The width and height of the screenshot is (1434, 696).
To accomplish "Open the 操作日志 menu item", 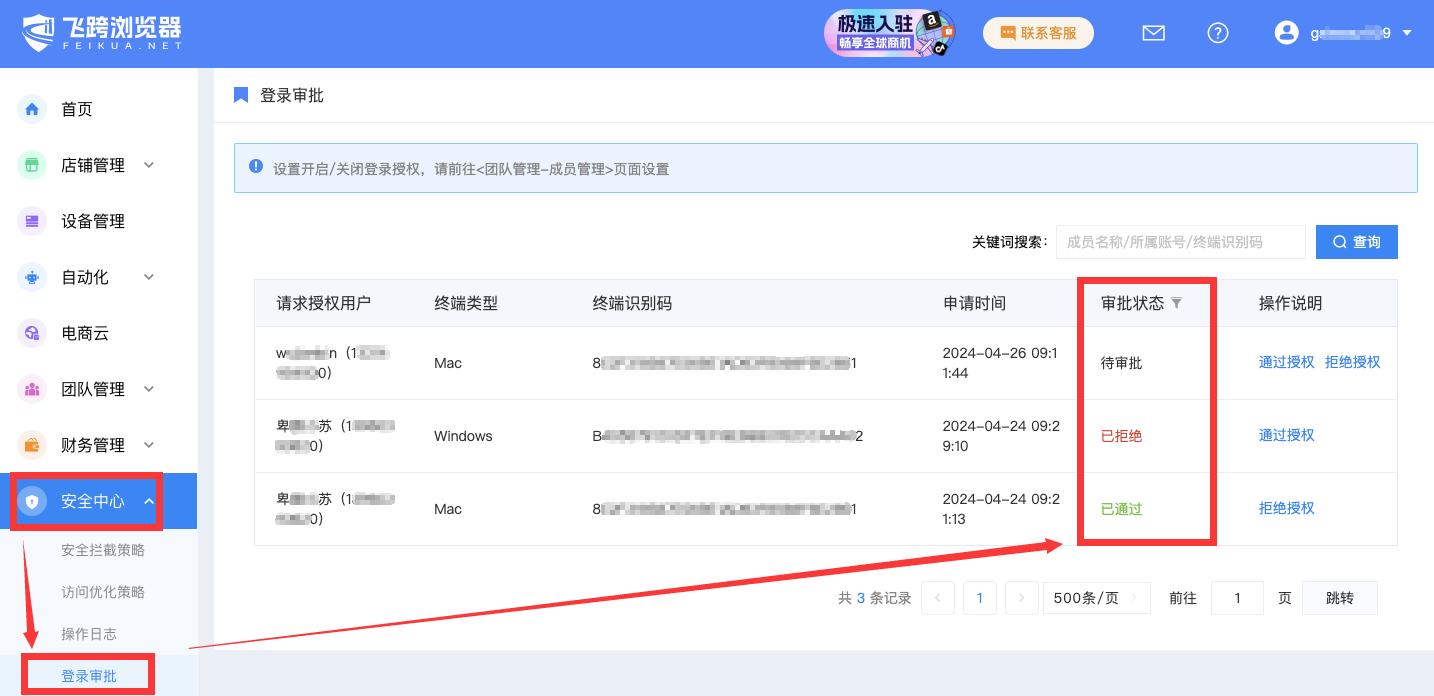I will (89, 634).
